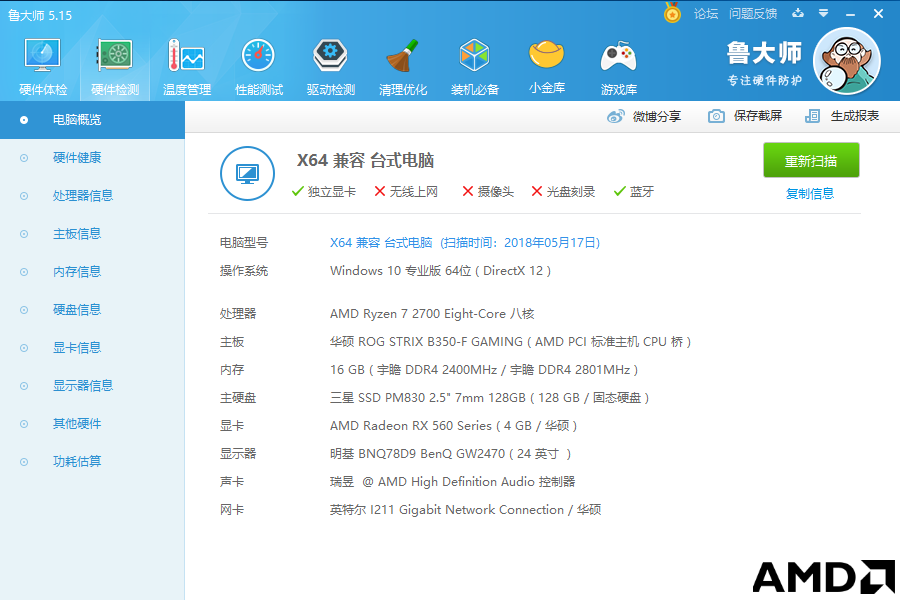The width and height of the screenshot is (900, 600).
Task: Click the report icon for 生成报表
Action: [812, 116]
